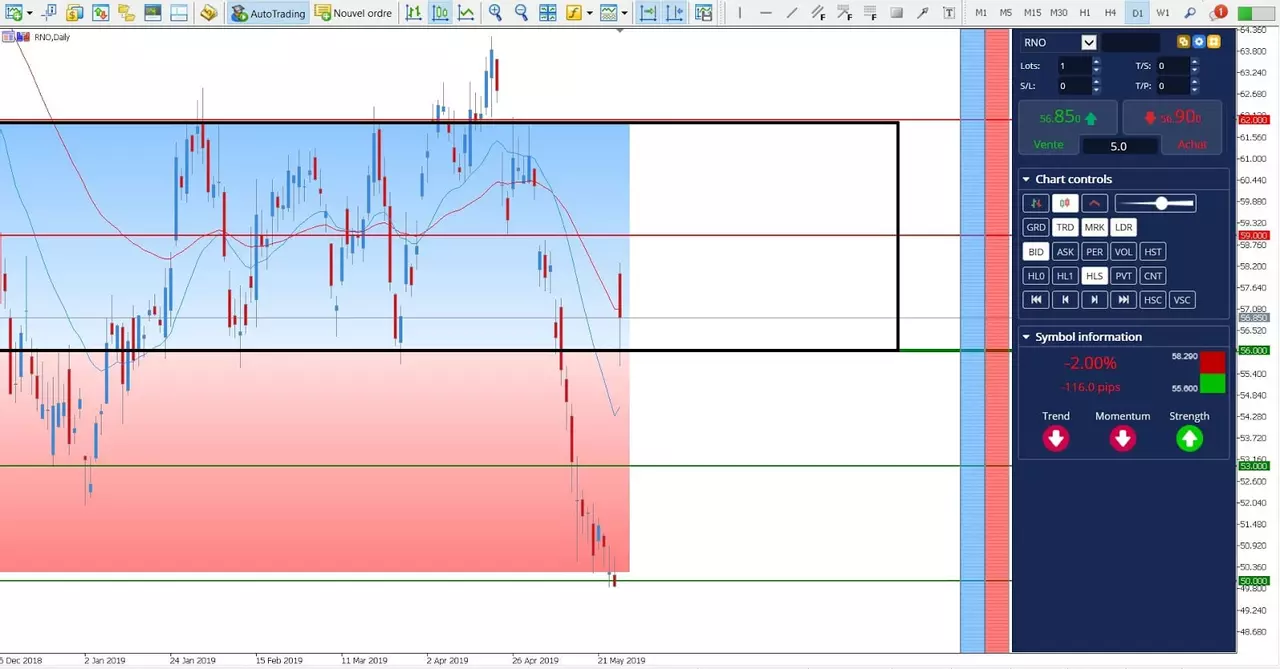1280x669 pixels.
Task: Open the chat notification with red badge
Action: tap(1218, 13)
